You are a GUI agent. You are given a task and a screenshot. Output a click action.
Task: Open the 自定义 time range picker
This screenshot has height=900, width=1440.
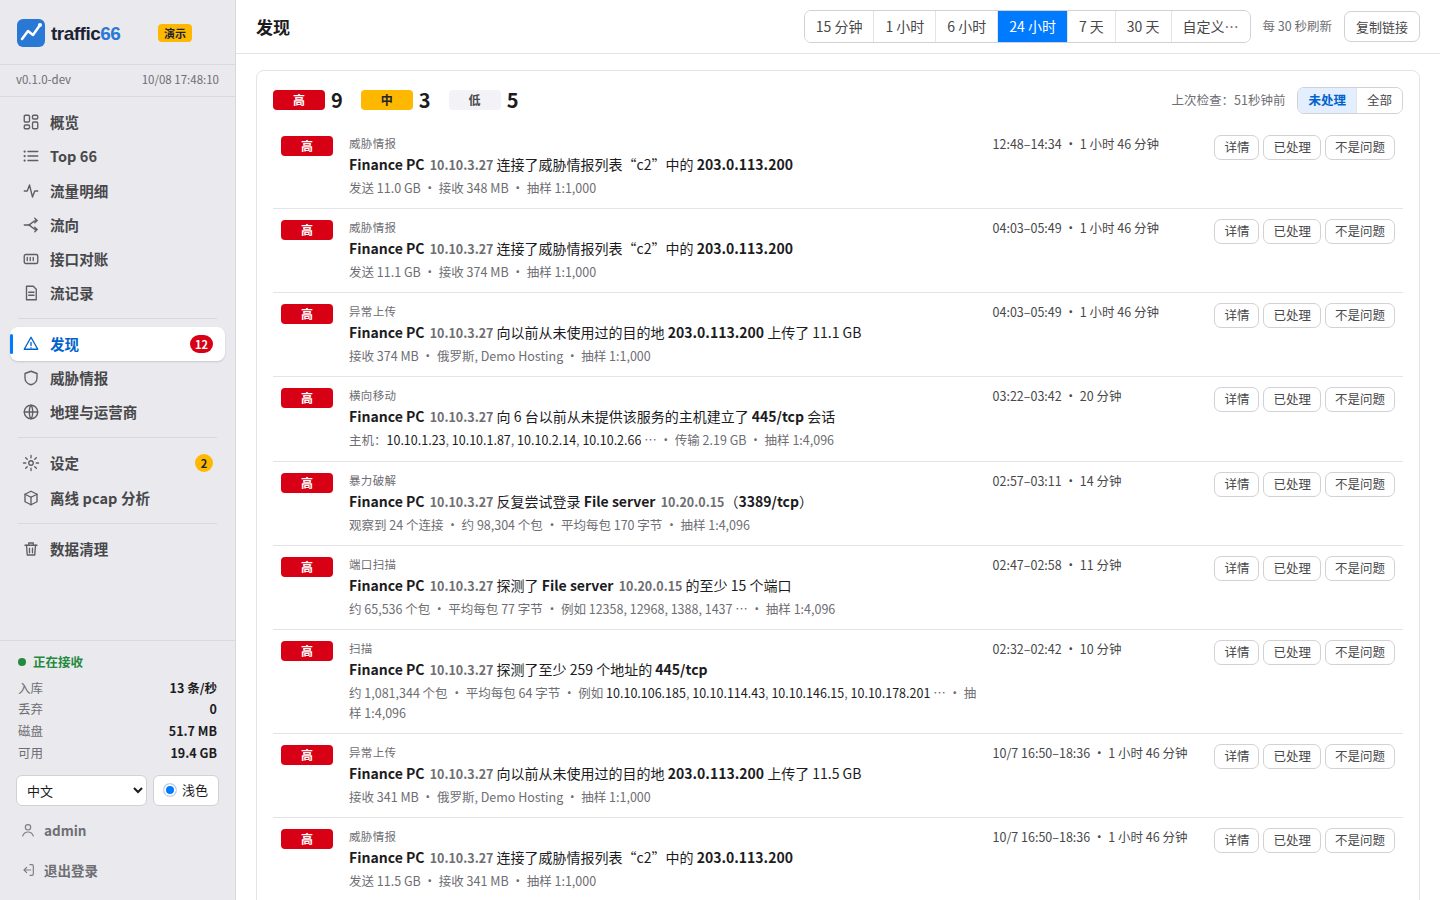click(1210, 27)
